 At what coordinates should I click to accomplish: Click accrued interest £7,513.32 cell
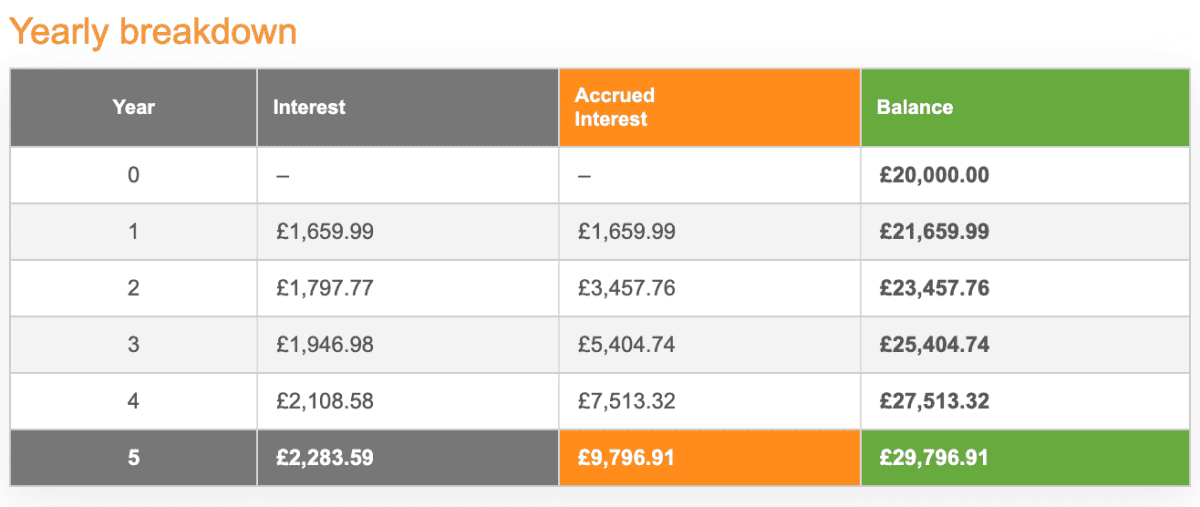626,402
